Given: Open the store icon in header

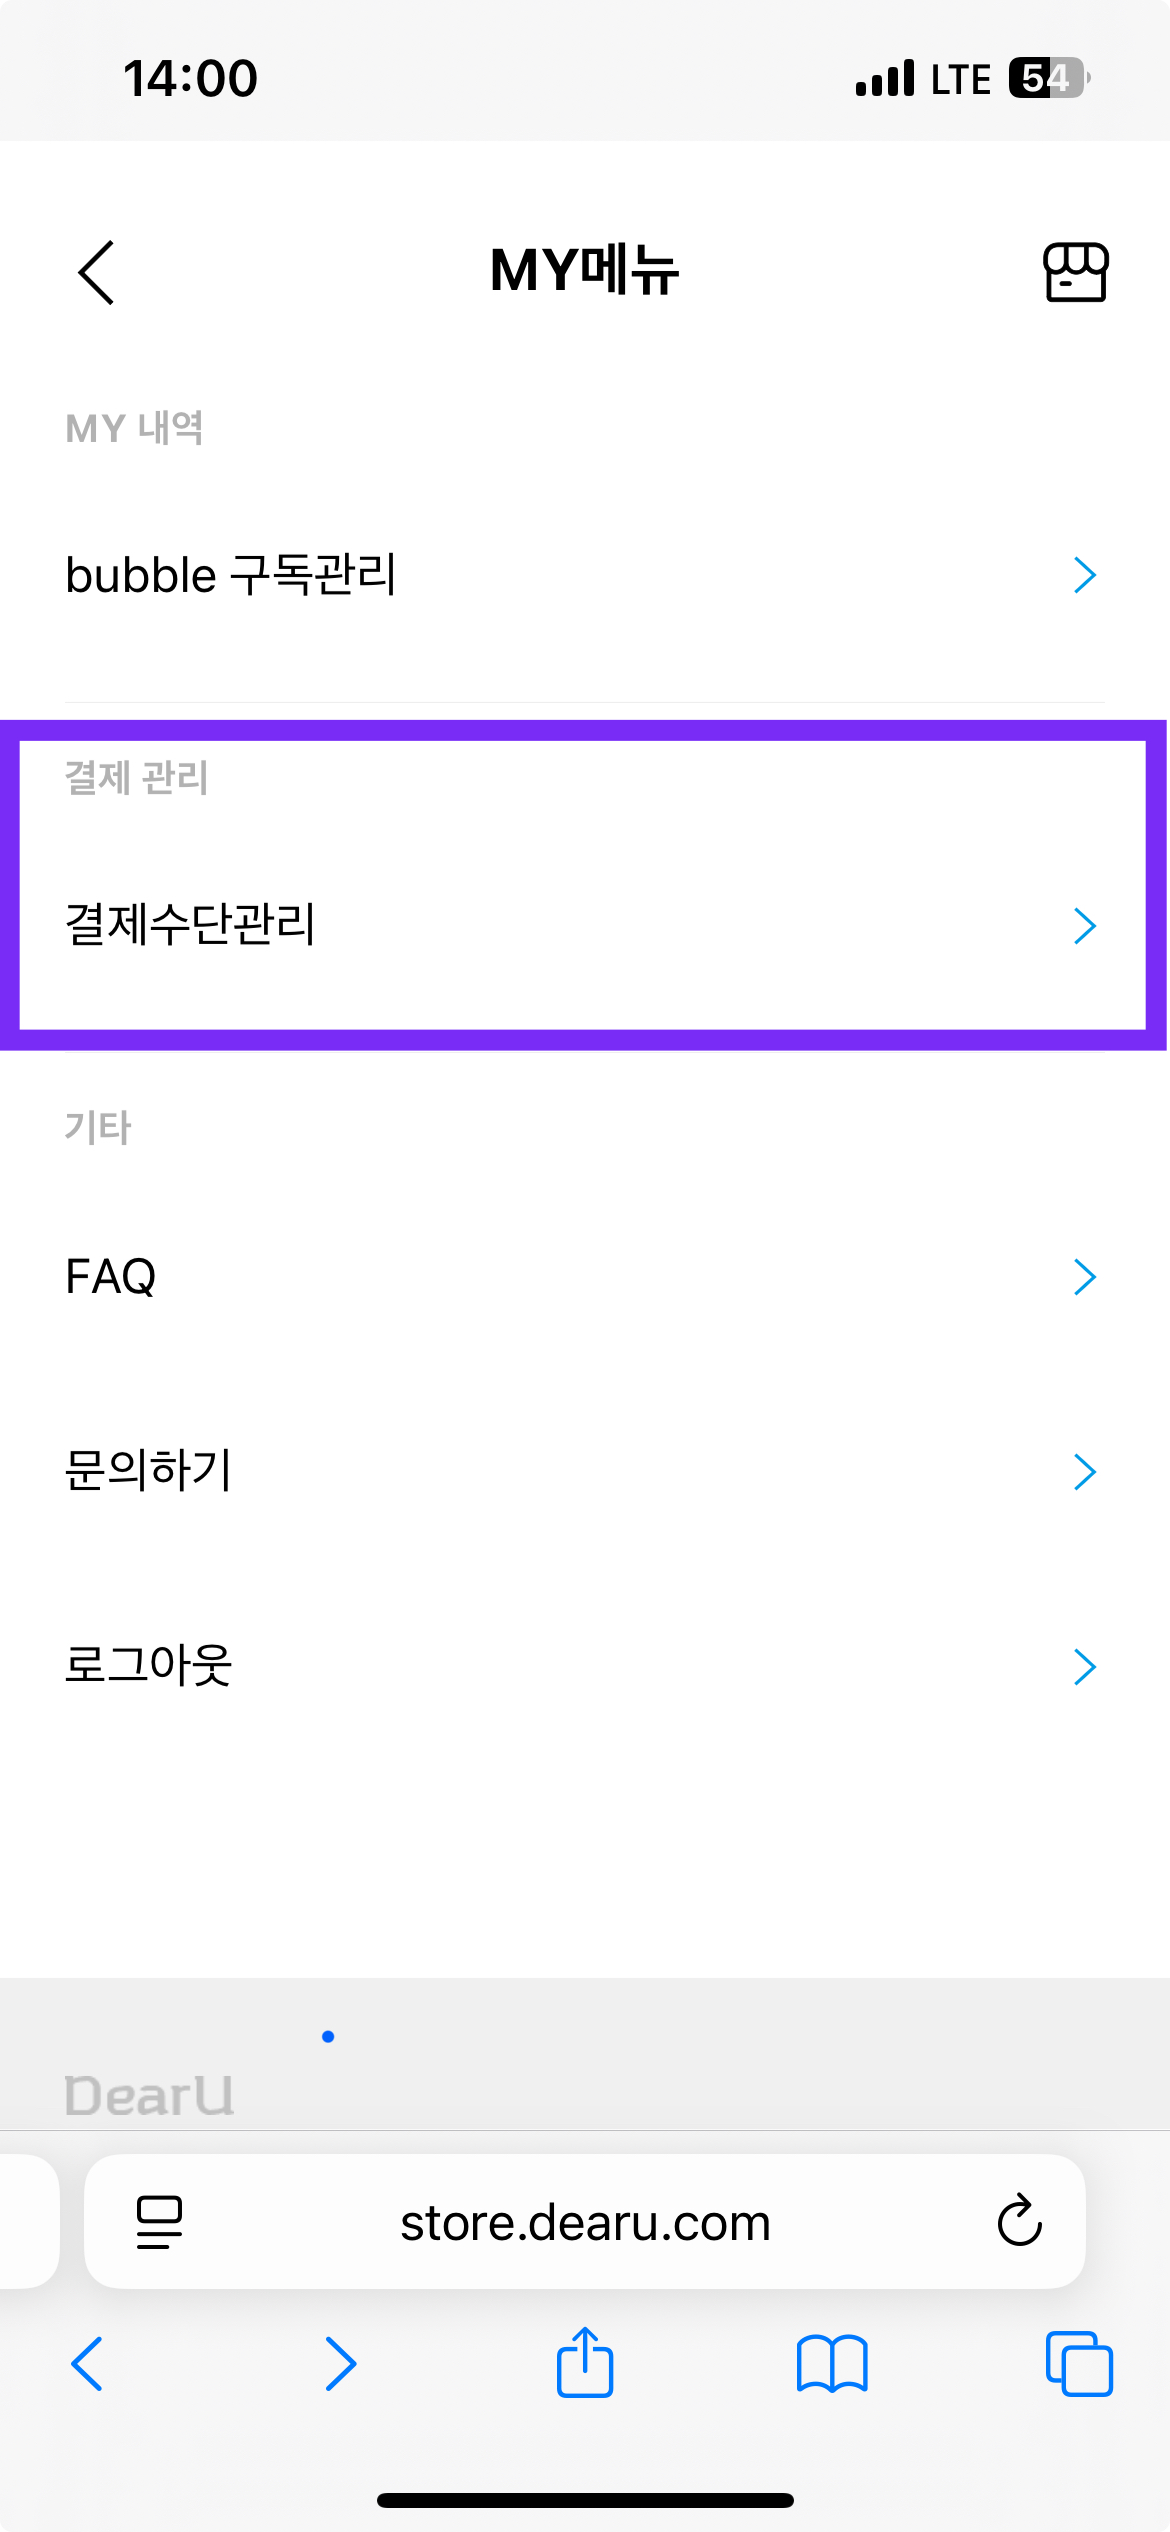Looking at the screenshot, I should point(1076,272).
